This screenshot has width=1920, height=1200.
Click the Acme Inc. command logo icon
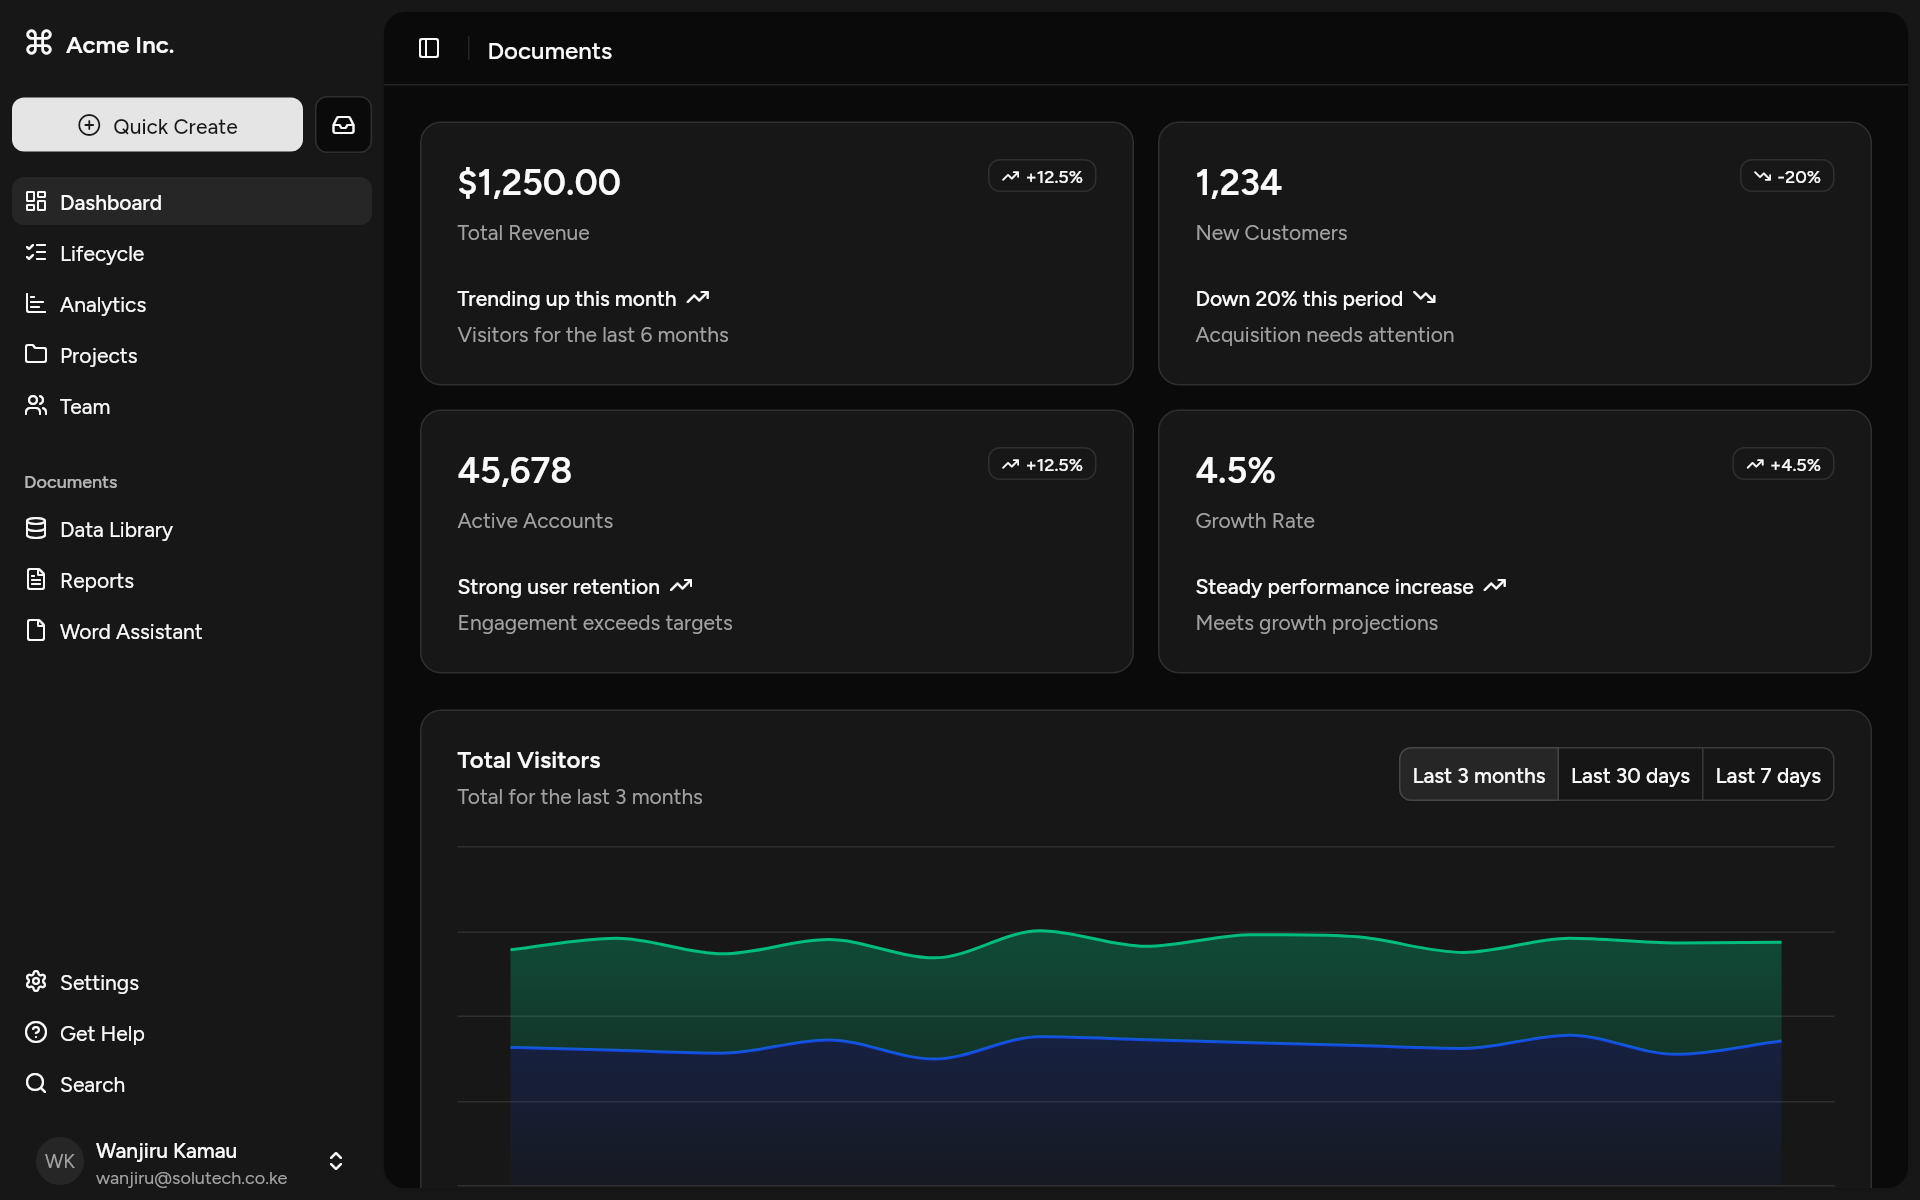38,42
